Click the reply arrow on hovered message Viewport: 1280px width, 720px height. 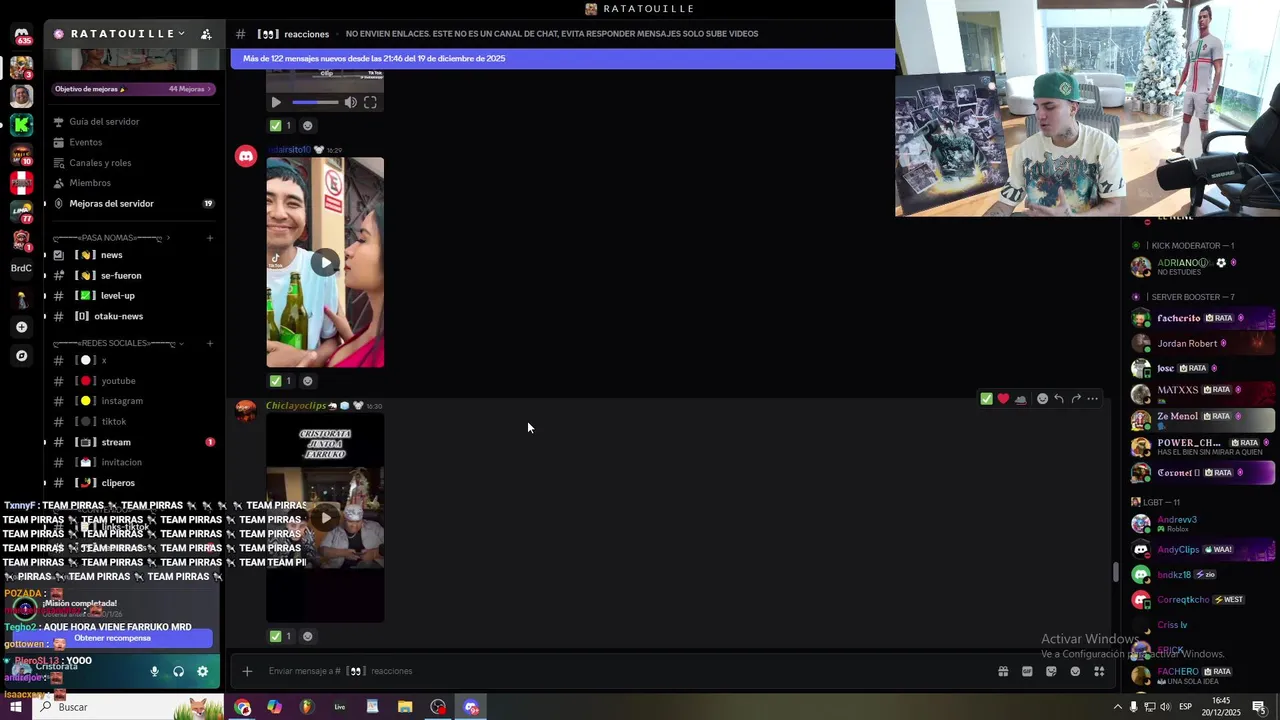[x=1059, y=399]
